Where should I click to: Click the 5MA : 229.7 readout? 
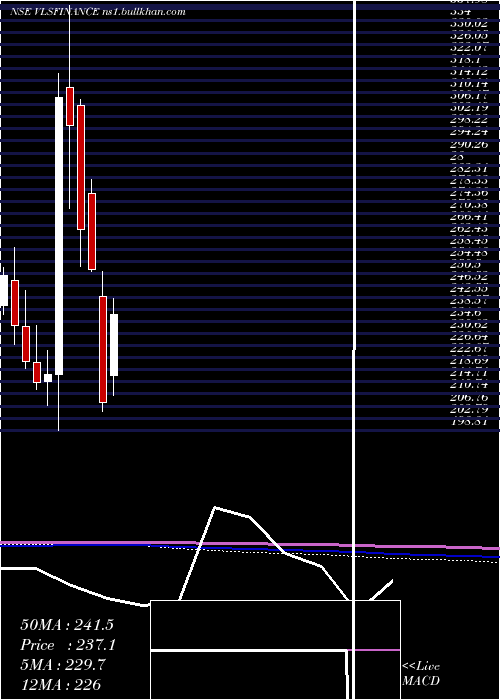pyautogui.click(x=63, y=665)
